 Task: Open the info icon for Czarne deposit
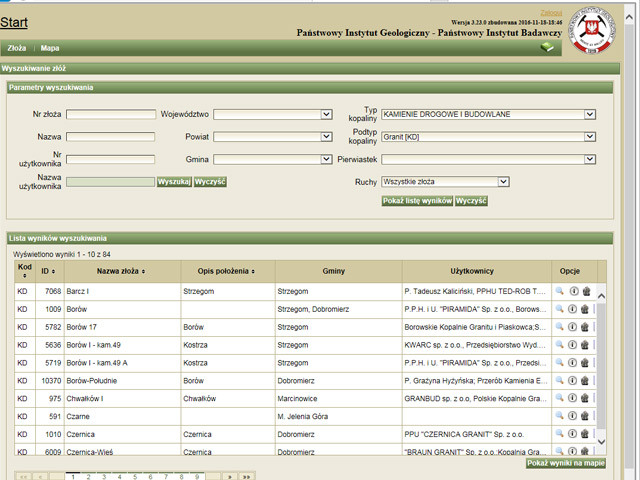tap(573, 417)
